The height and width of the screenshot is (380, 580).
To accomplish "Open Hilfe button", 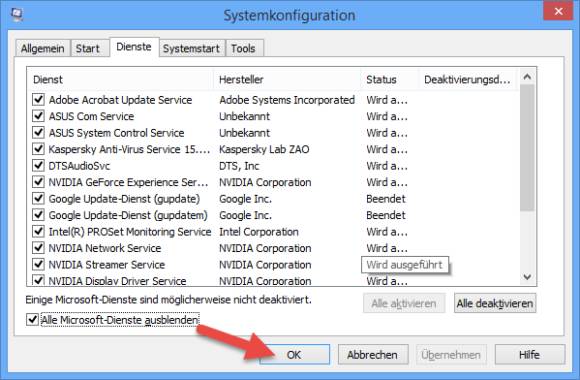I will pyautogui.click(x=530, y=355).
